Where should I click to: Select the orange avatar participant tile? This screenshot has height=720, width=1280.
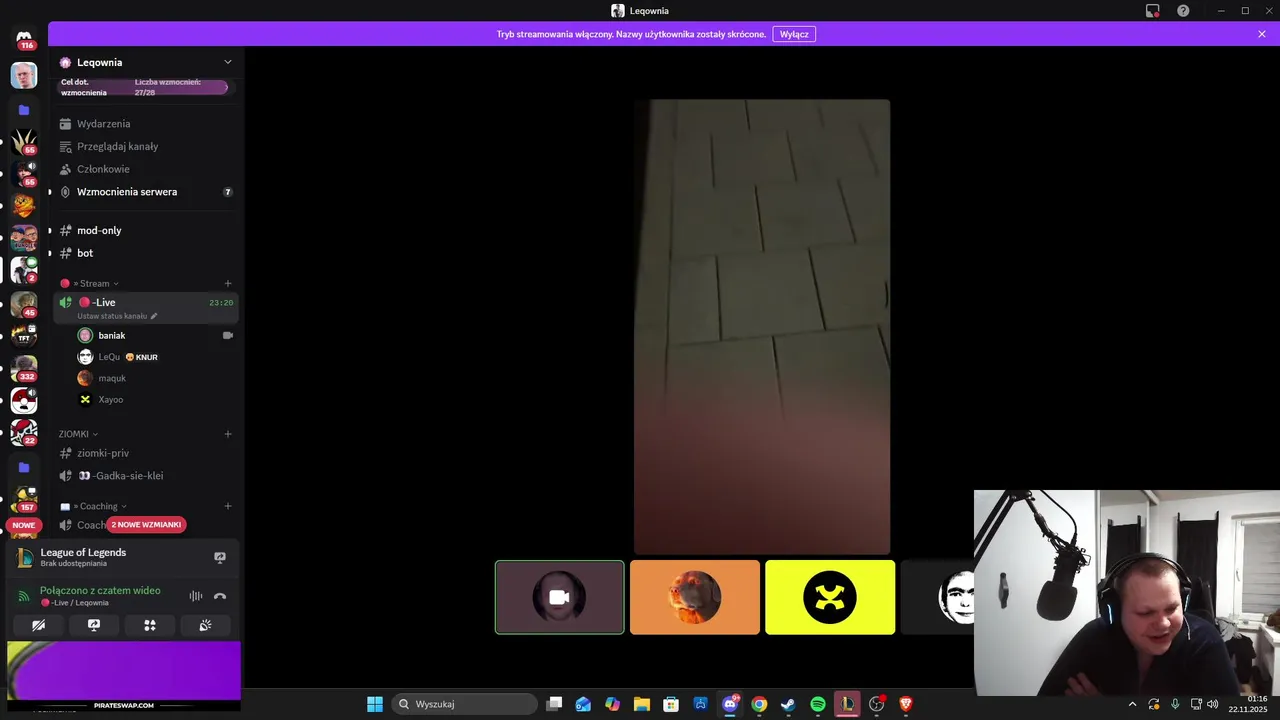[695, 597]
